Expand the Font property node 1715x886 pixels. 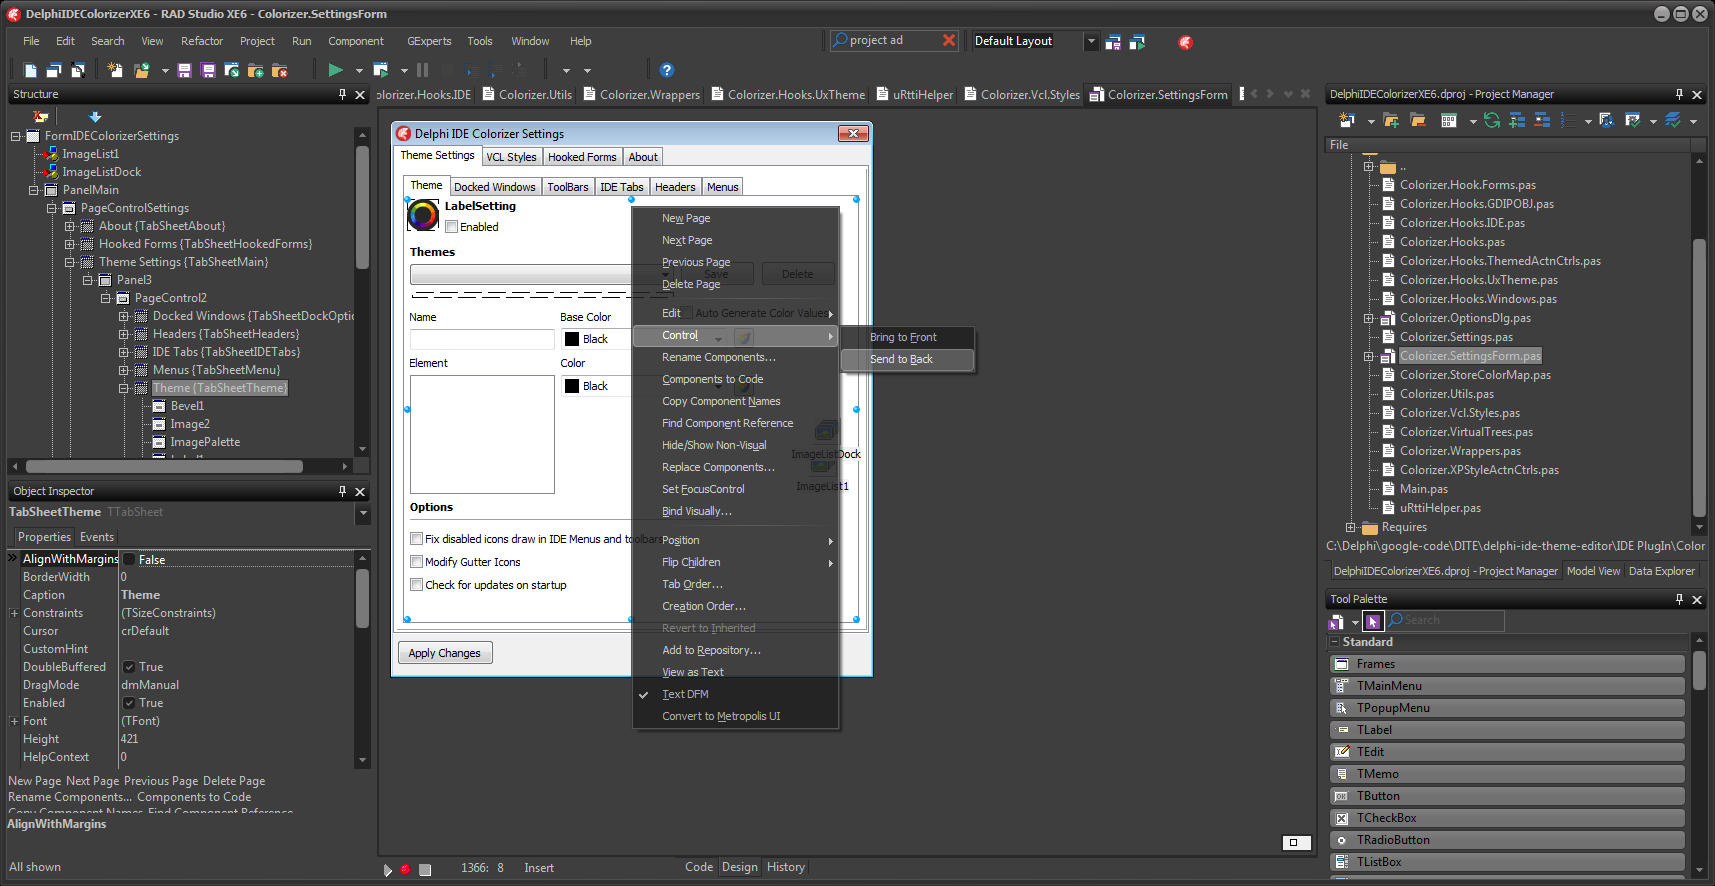[x=14, y=721]
